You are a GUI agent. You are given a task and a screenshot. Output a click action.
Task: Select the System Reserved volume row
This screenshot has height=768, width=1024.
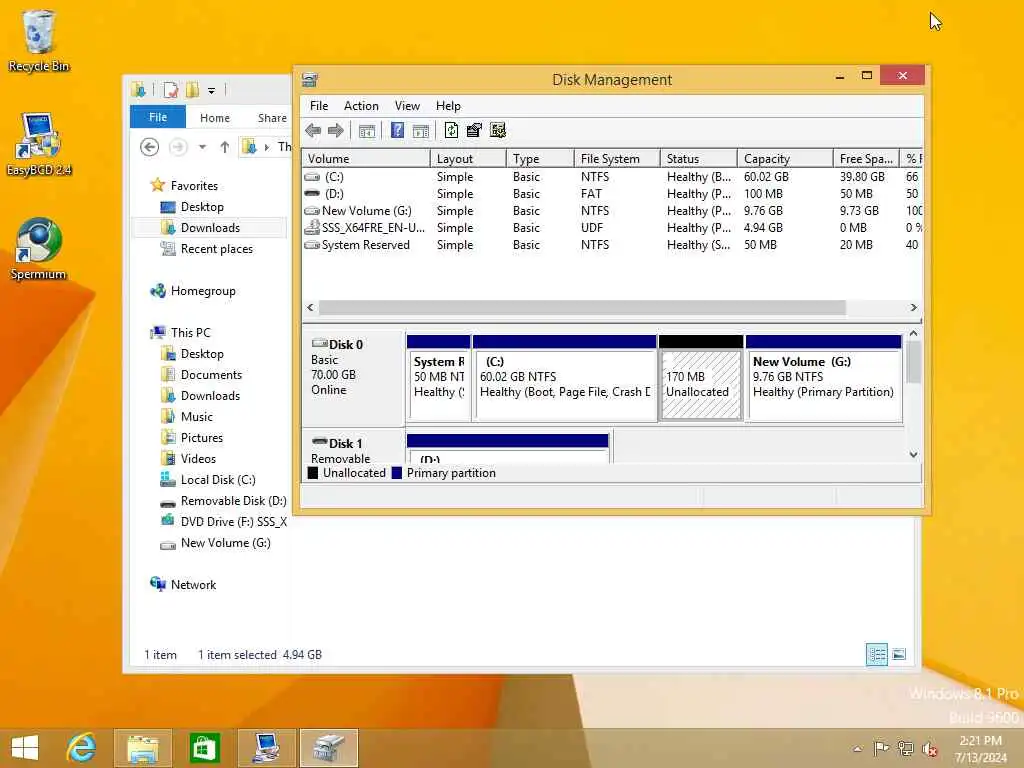(x=611, y=245)
